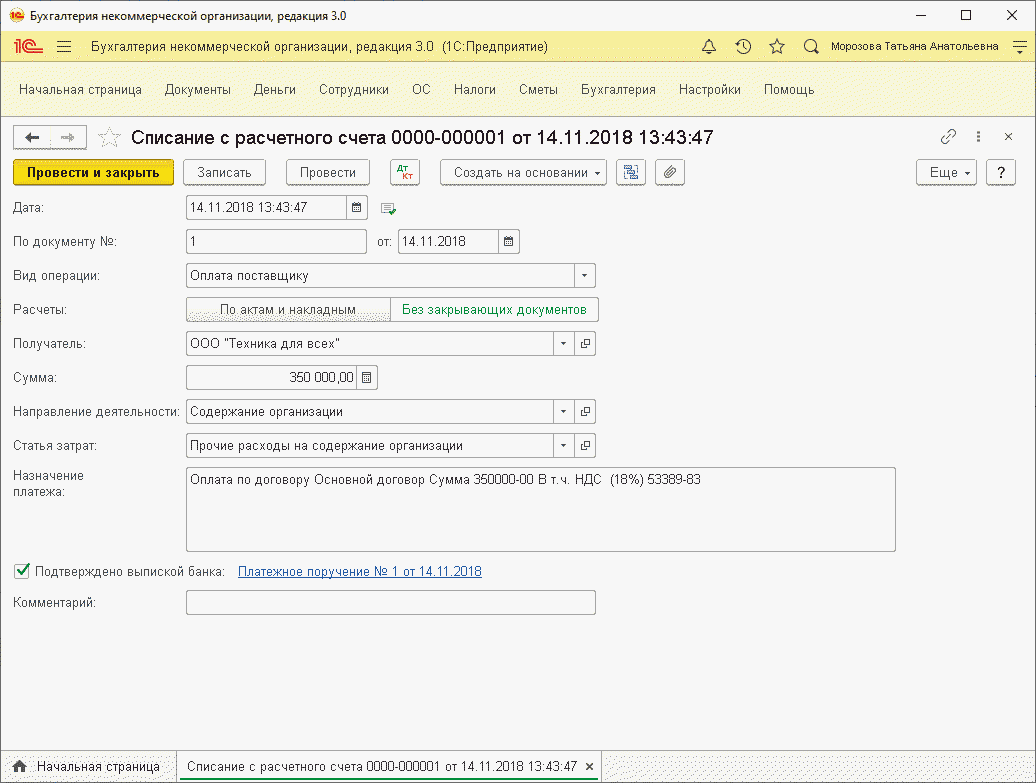This screenshot has height=783, width=1036.
Task: Show notifications bell
Action: [x=709, y=46]
